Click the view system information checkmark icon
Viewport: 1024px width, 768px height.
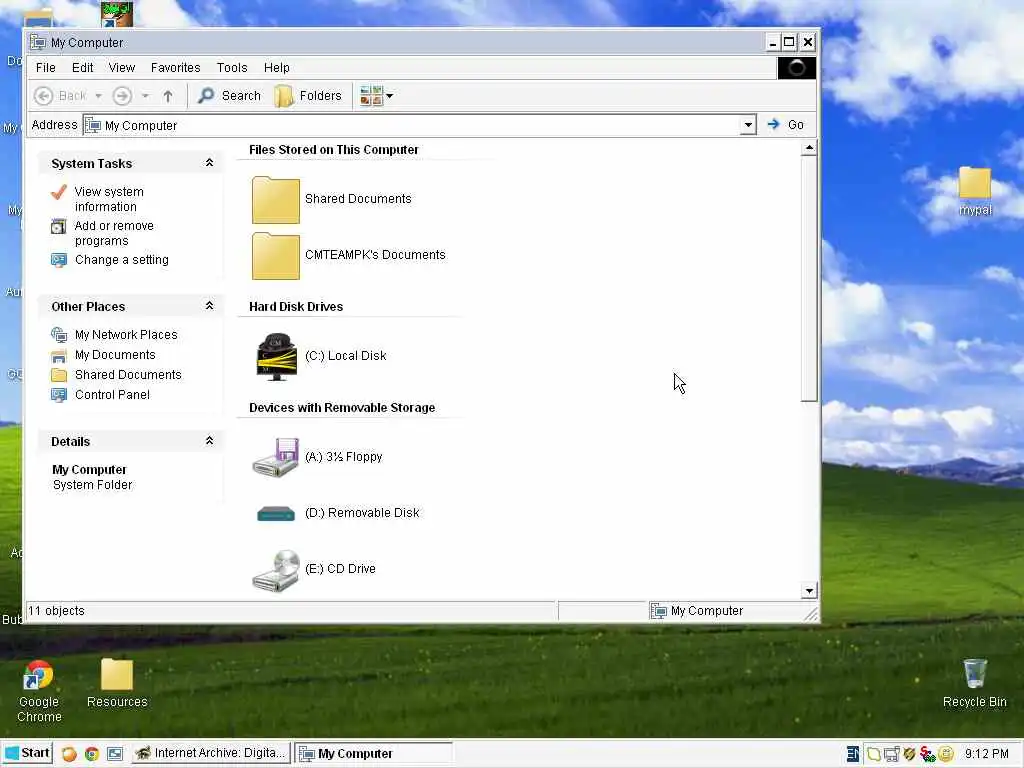click(x=59, y=192)
